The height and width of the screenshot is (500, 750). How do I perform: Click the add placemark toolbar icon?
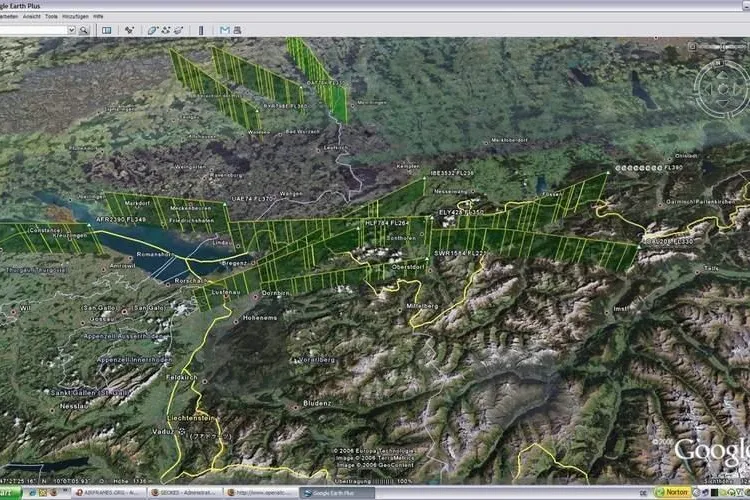tap(130, 30)
